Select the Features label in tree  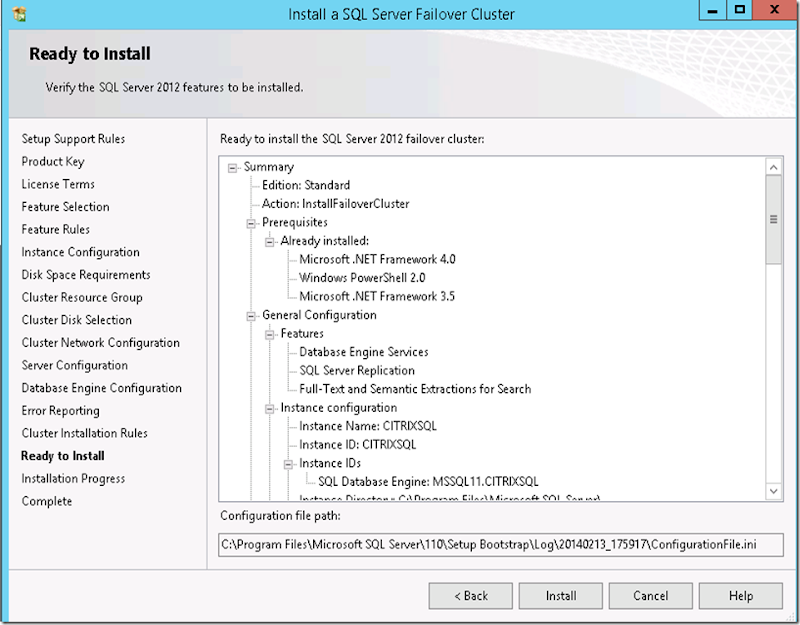(302, 334)
